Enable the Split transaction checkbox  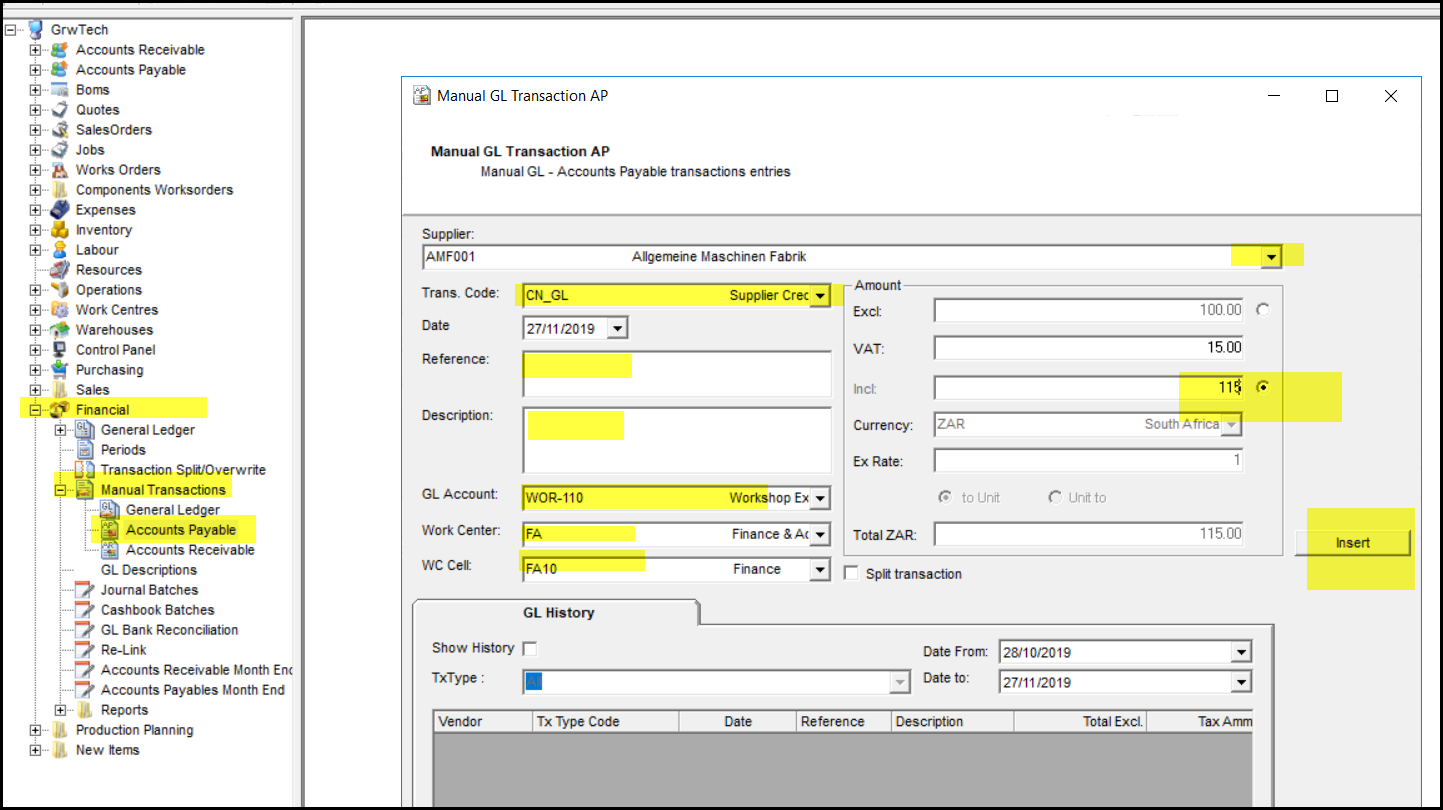(x=851, y=574)
